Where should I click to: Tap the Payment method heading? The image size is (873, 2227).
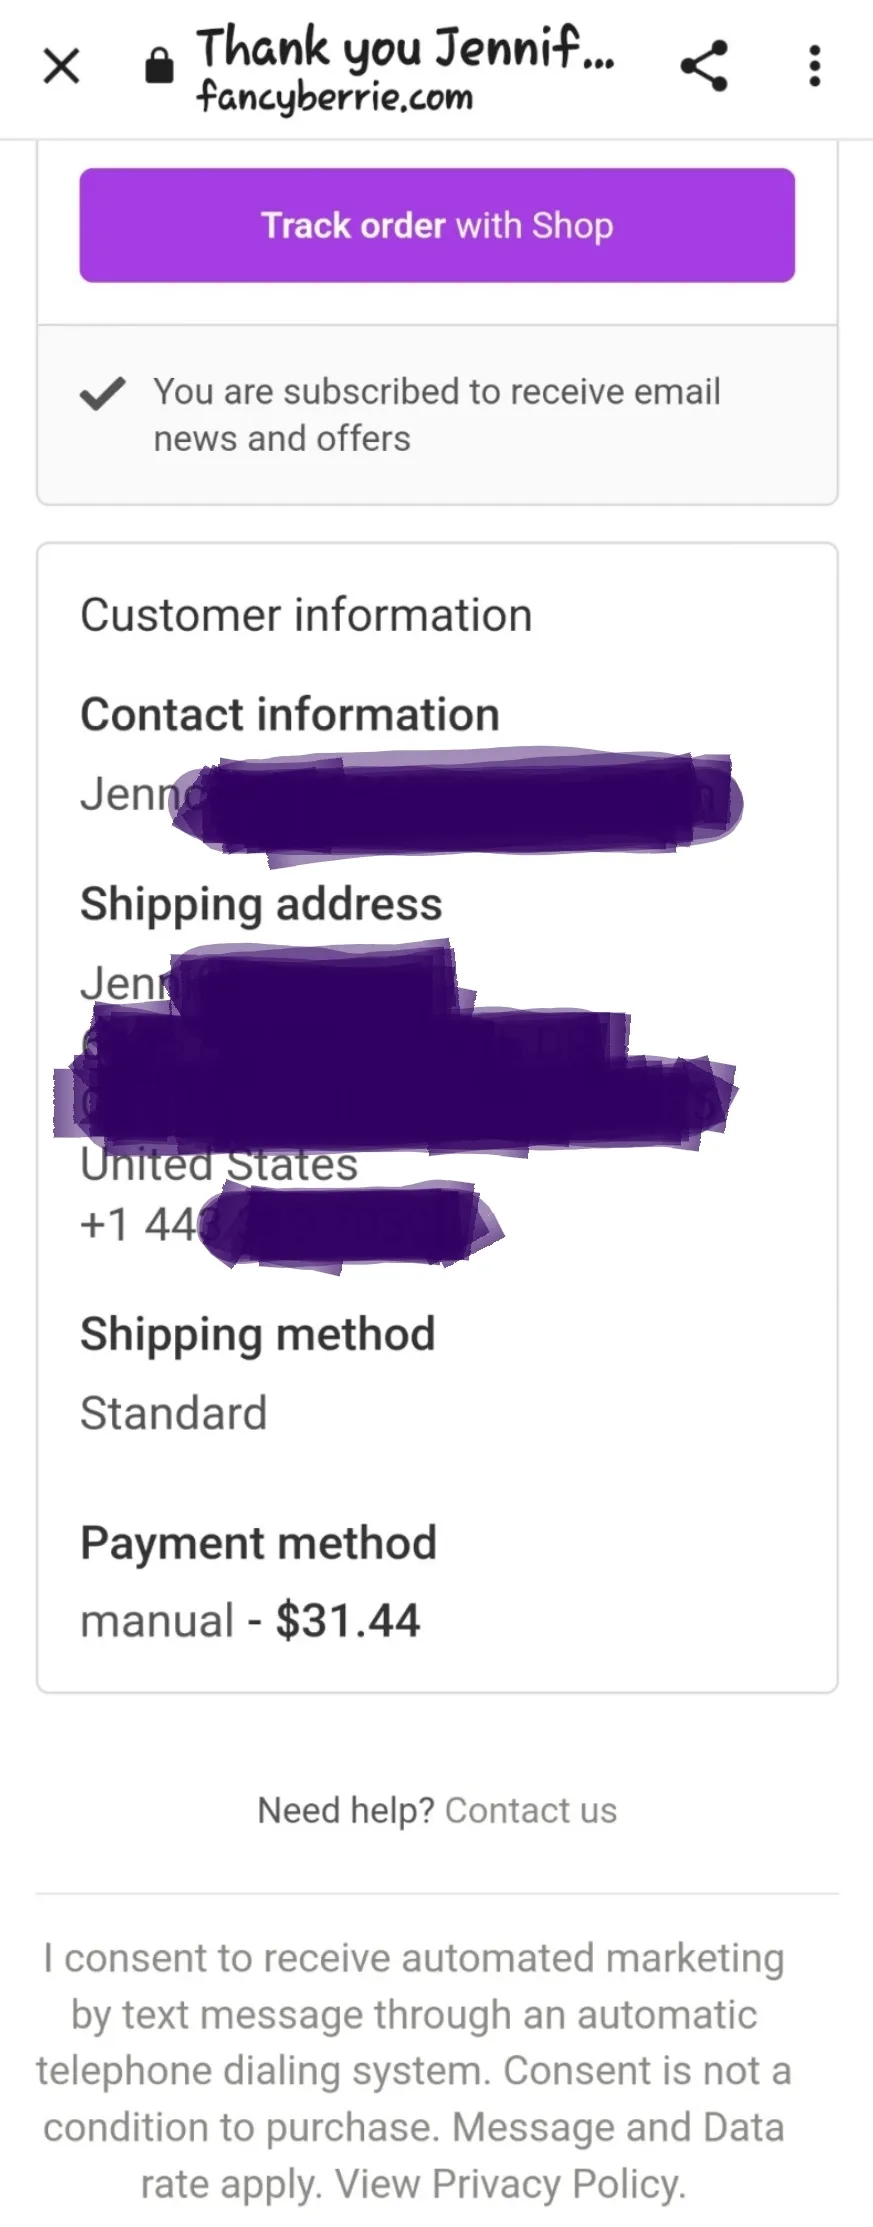(x=259, y=1544)
